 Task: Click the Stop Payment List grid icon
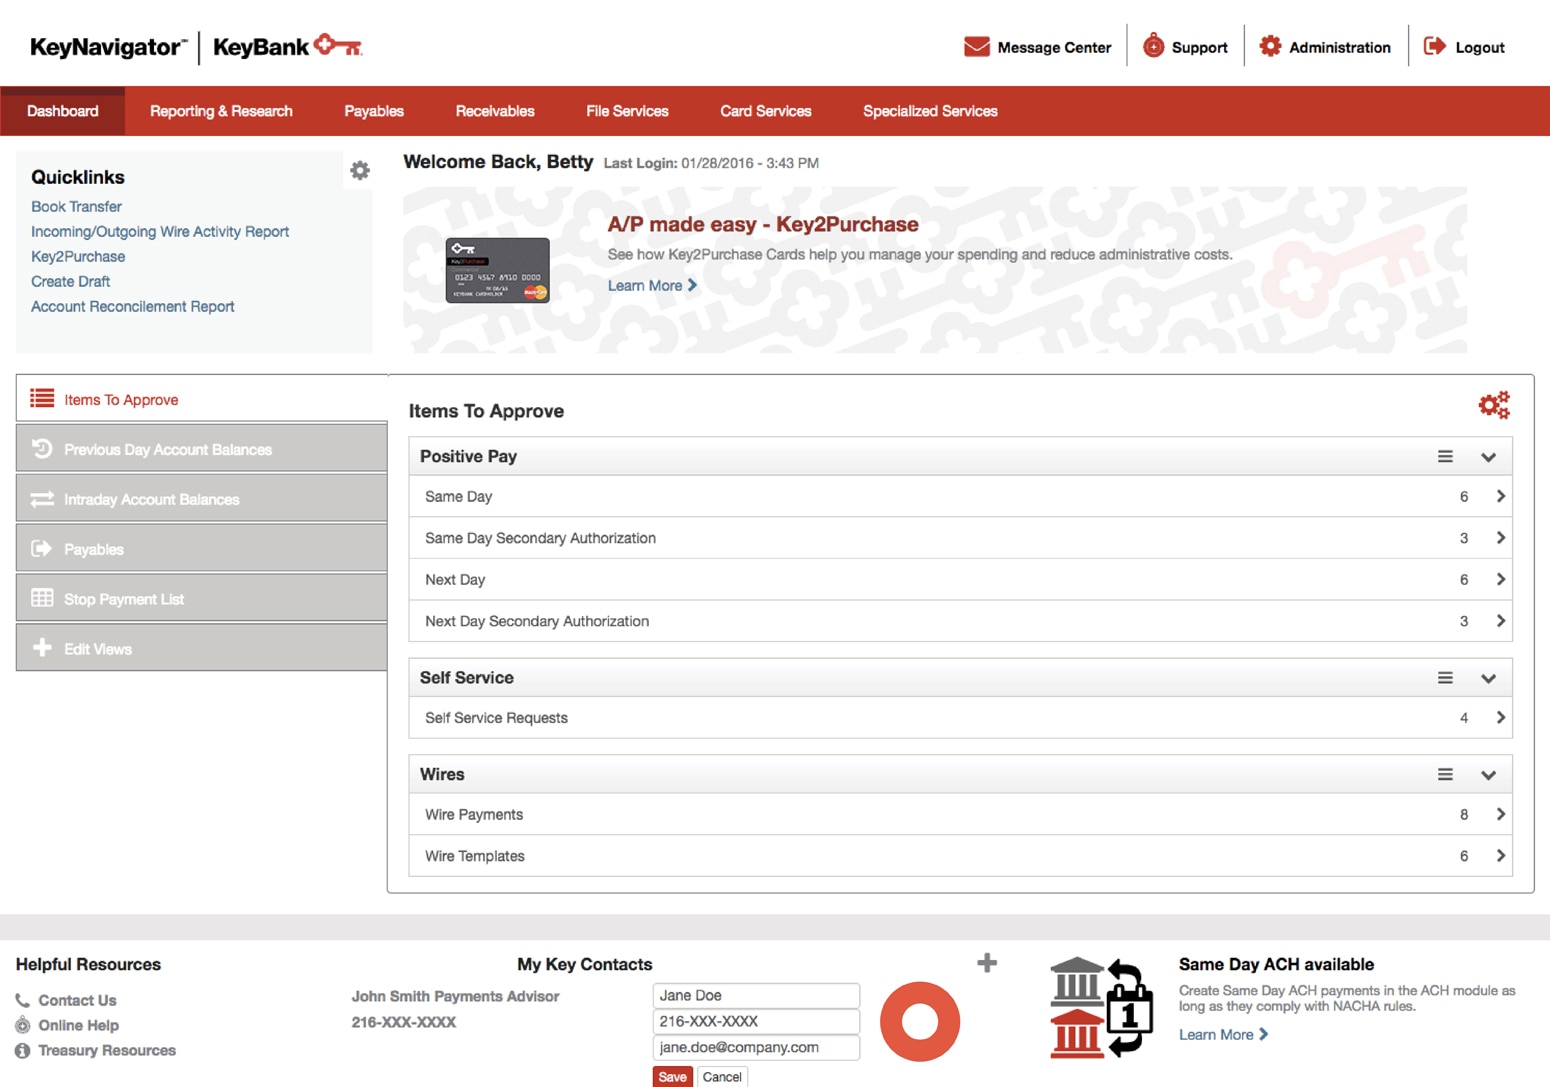click(x=42, y=598)
